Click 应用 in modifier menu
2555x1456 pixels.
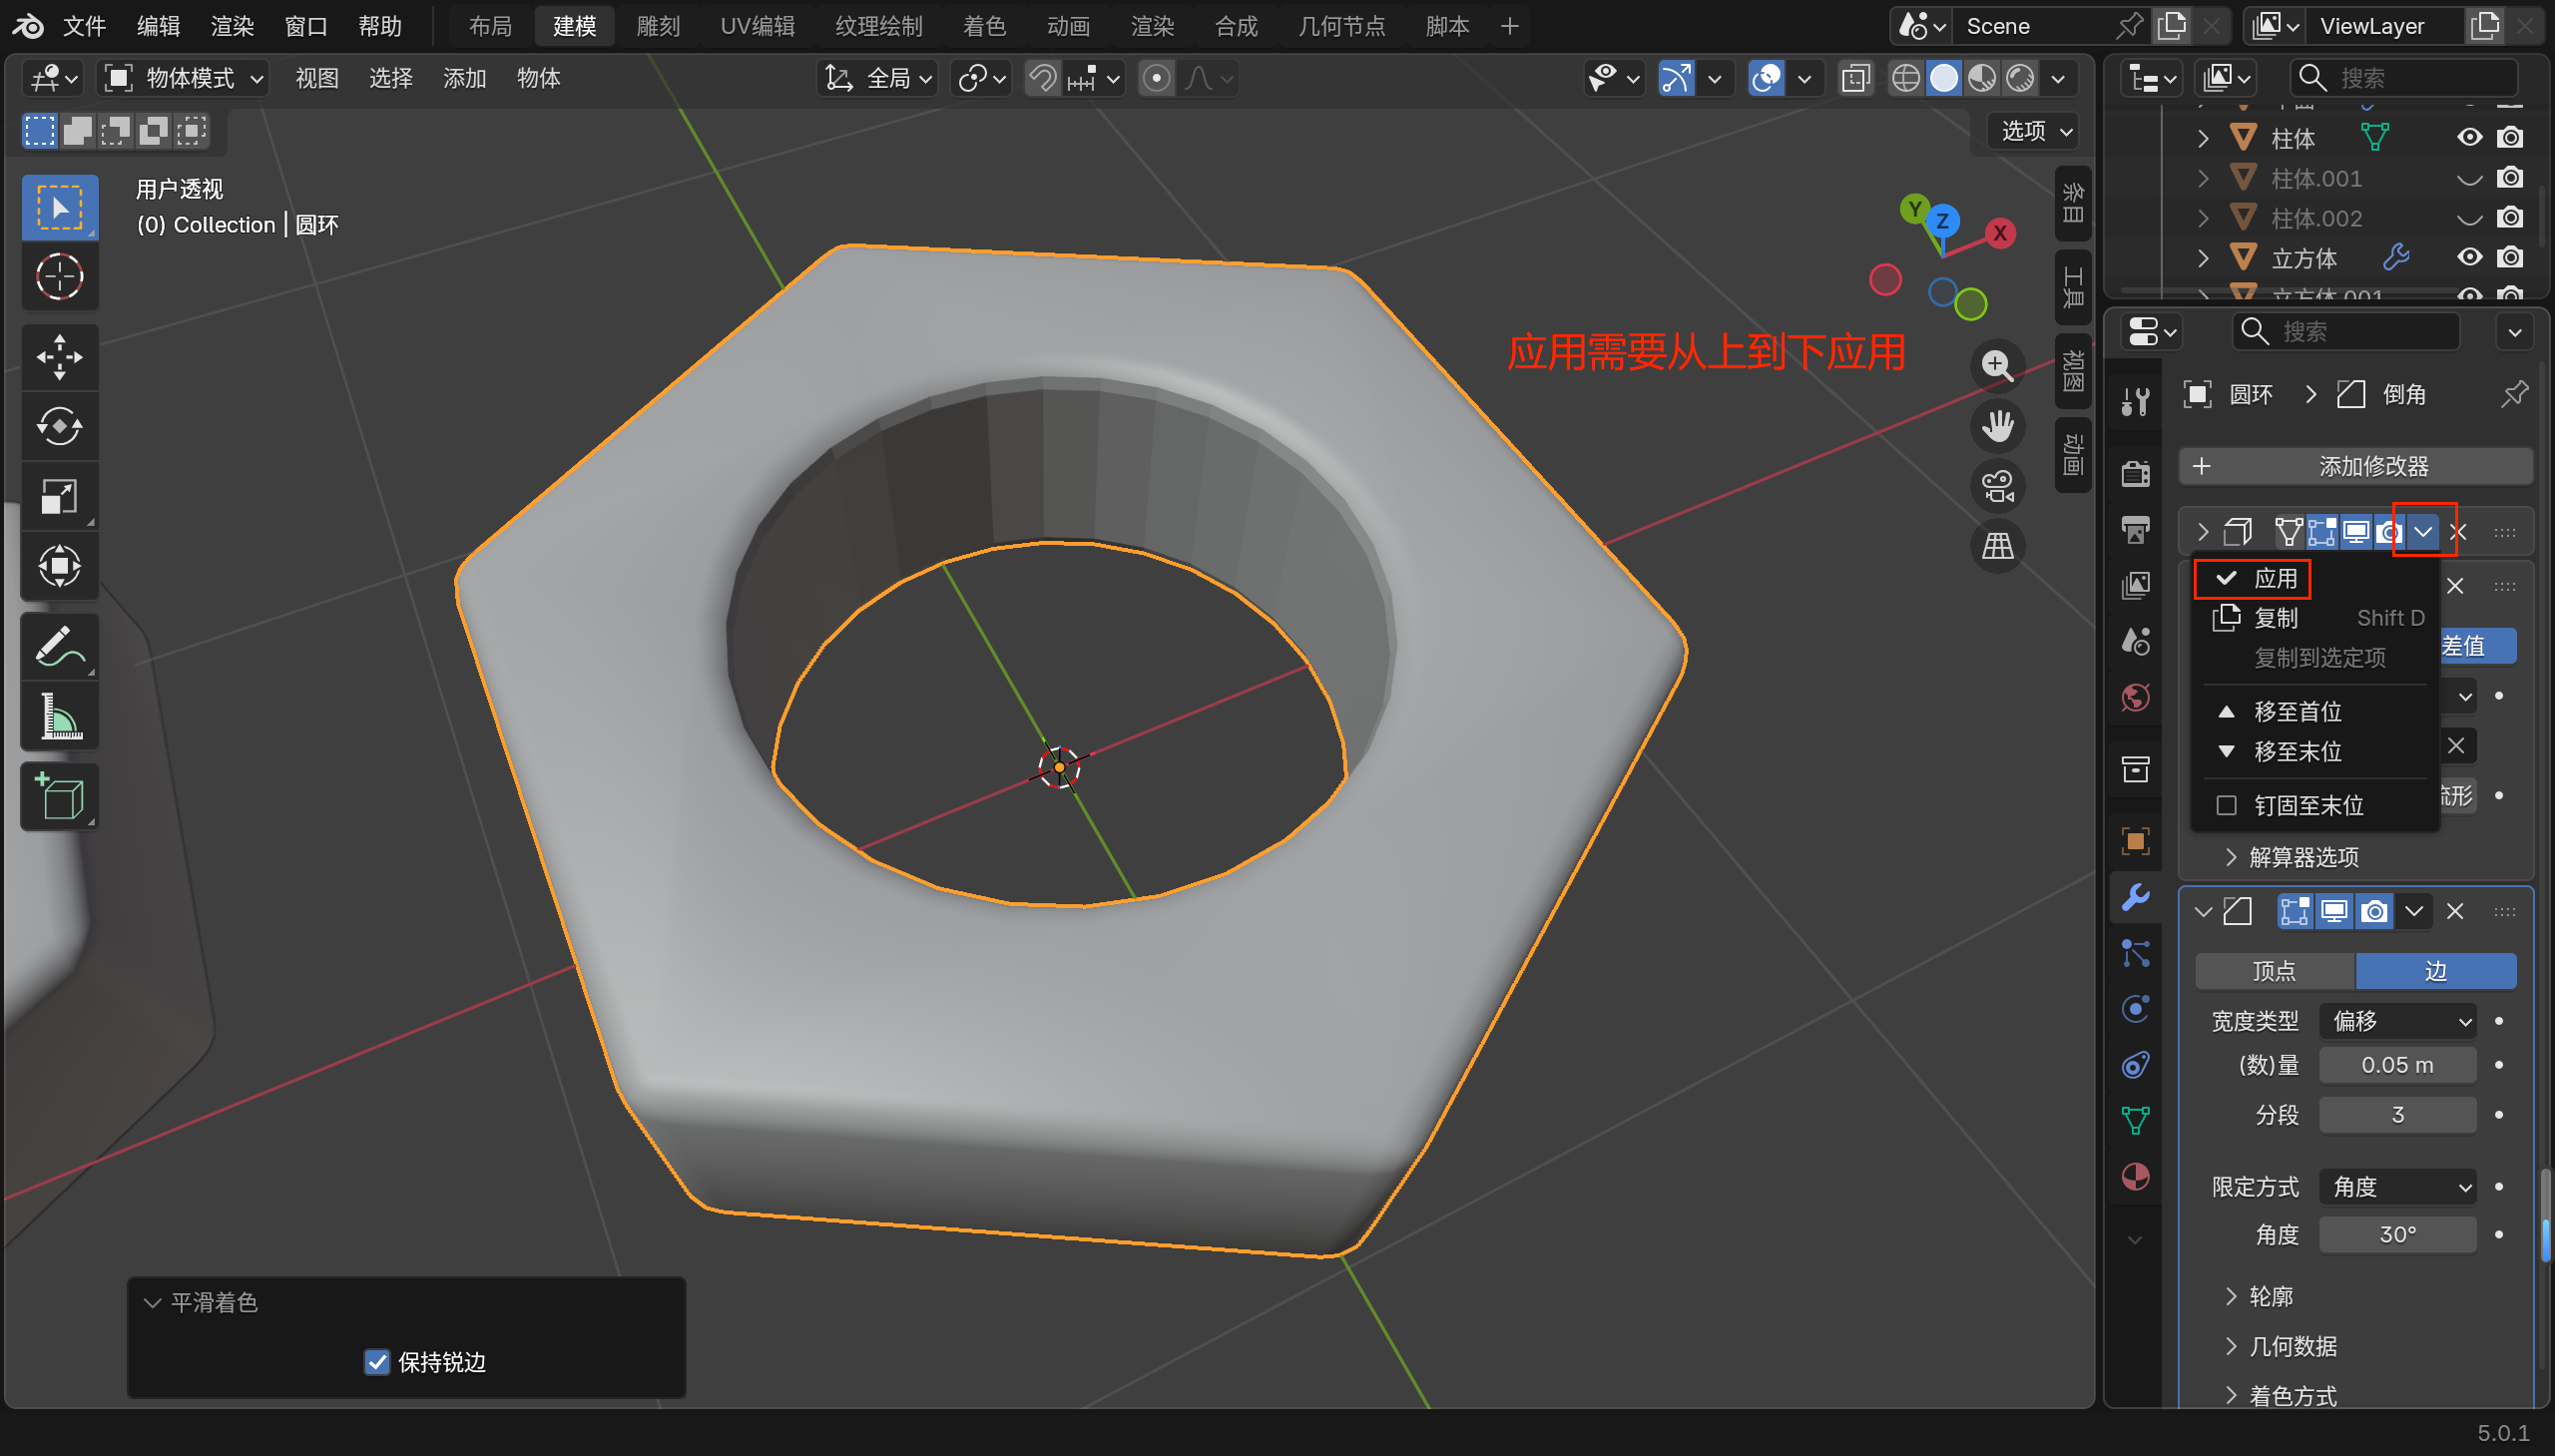(x=2274, y=578)
